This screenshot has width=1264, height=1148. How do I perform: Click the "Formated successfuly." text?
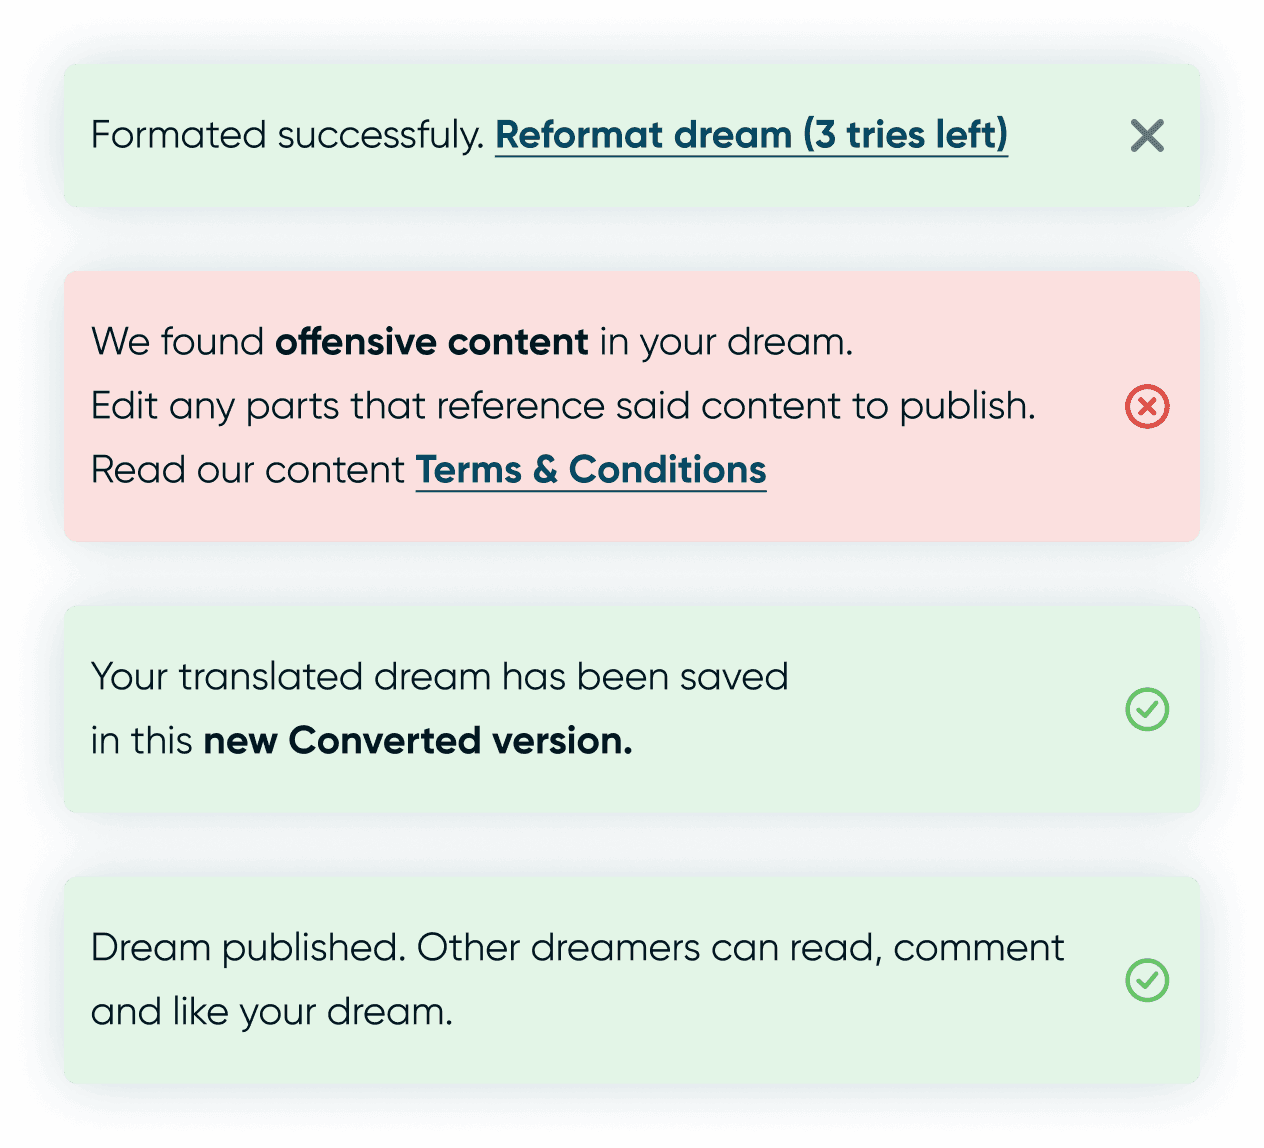click(287, 135)
